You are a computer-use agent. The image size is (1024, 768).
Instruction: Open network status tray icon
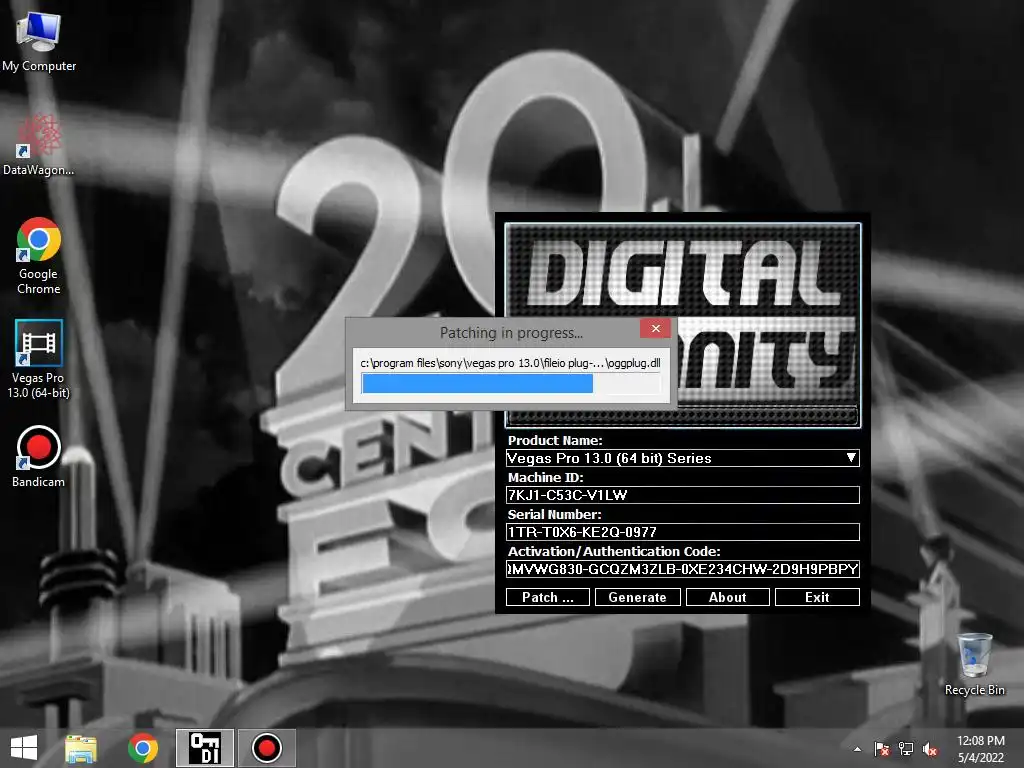click(906, 749)
